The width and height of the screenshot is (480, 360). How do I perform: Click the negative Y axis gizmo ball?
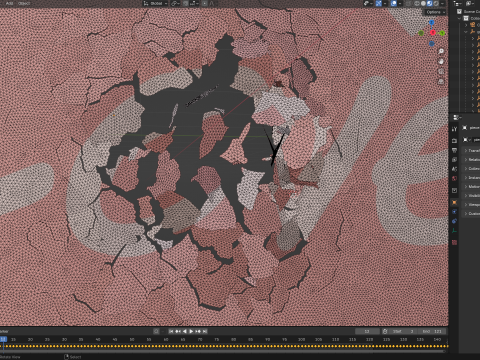point(421,33)
